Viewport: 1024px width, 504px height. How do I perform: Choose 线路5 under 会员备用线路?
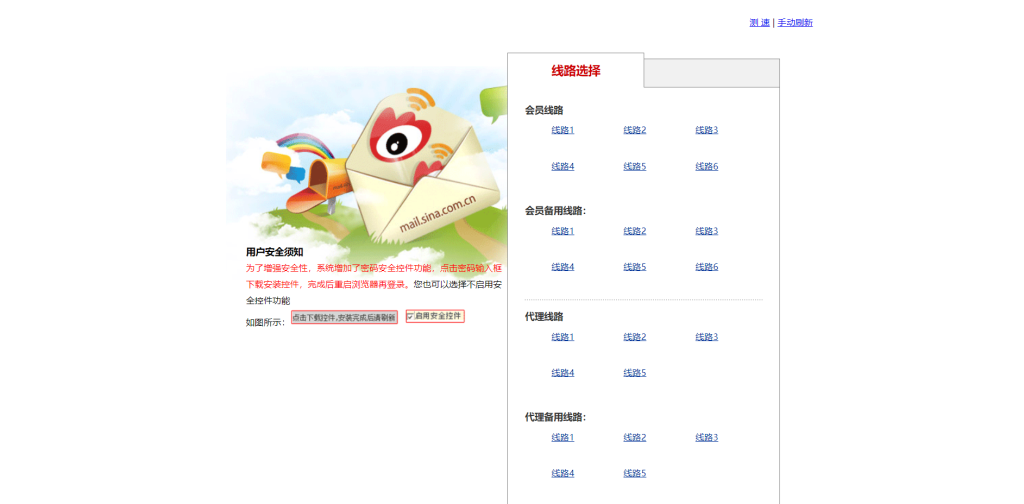point(634,267)
